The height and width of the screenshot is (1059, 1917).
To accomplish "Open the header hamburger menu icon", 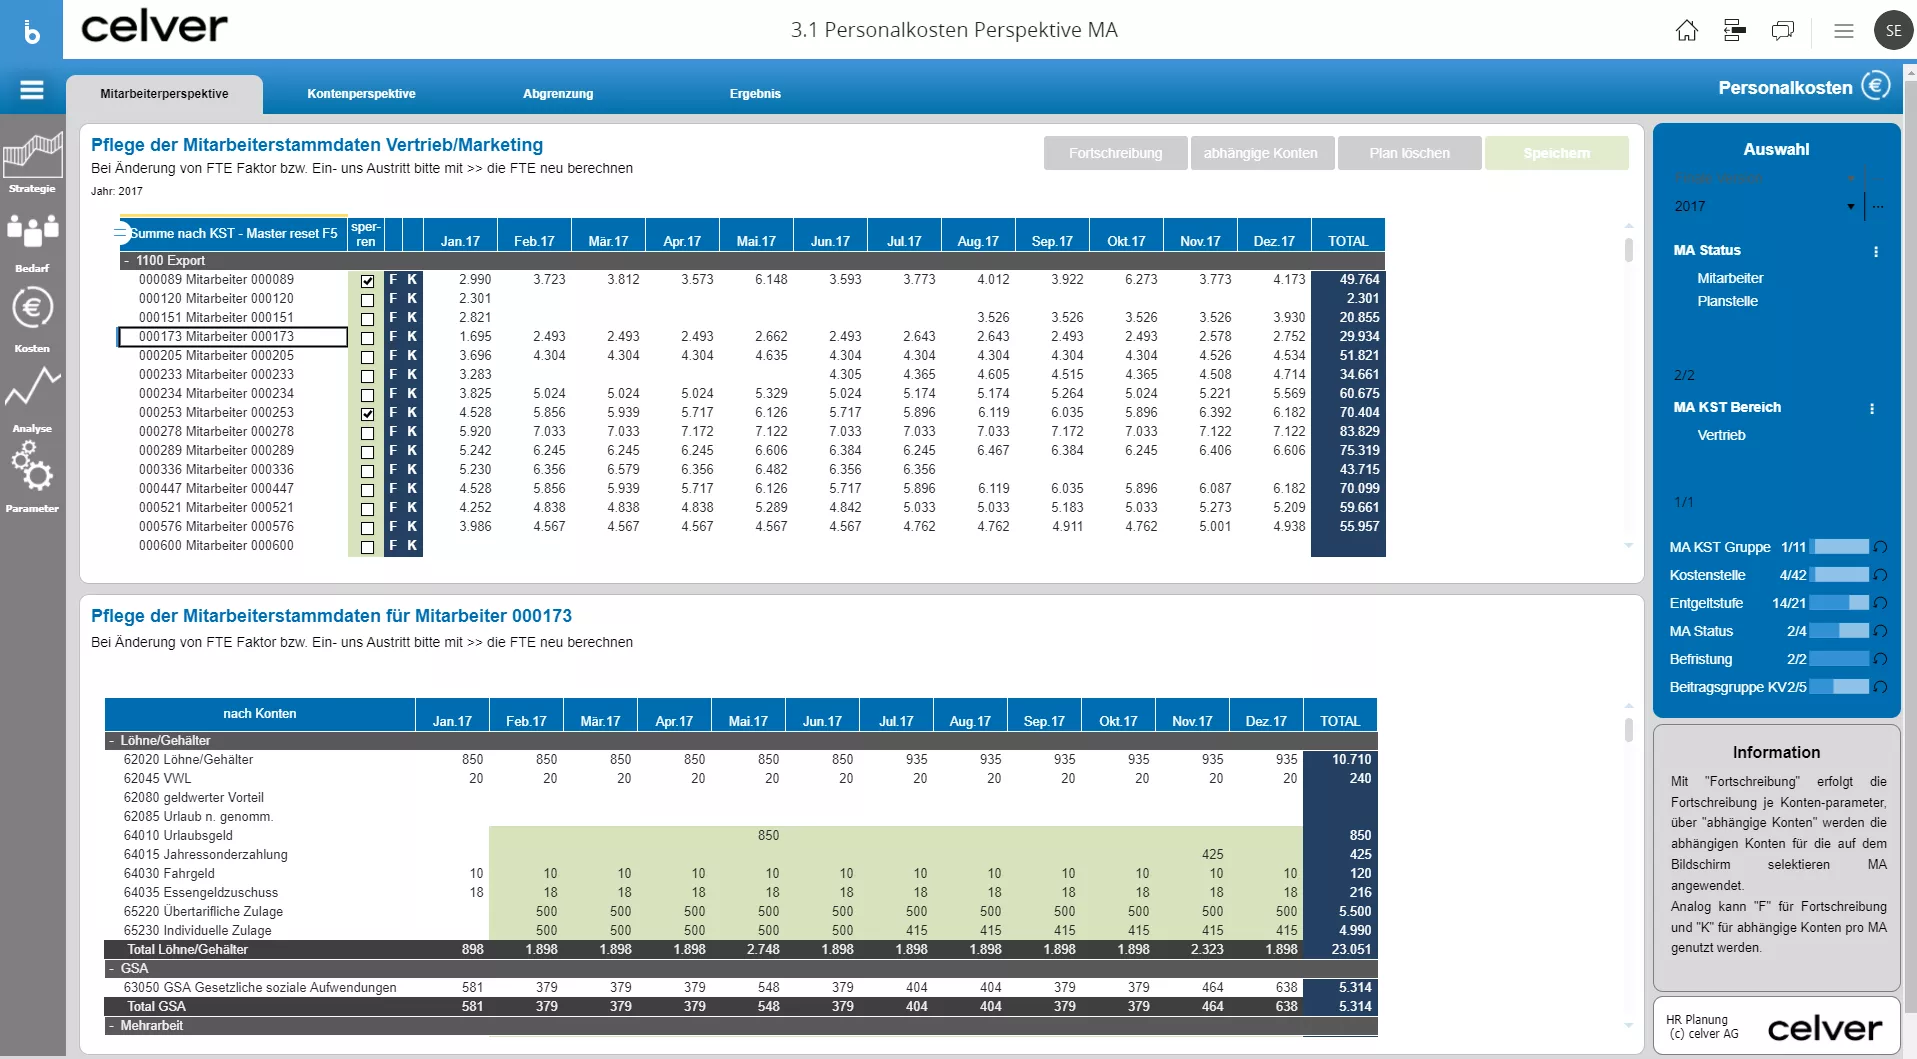I will click(1844, 31).
